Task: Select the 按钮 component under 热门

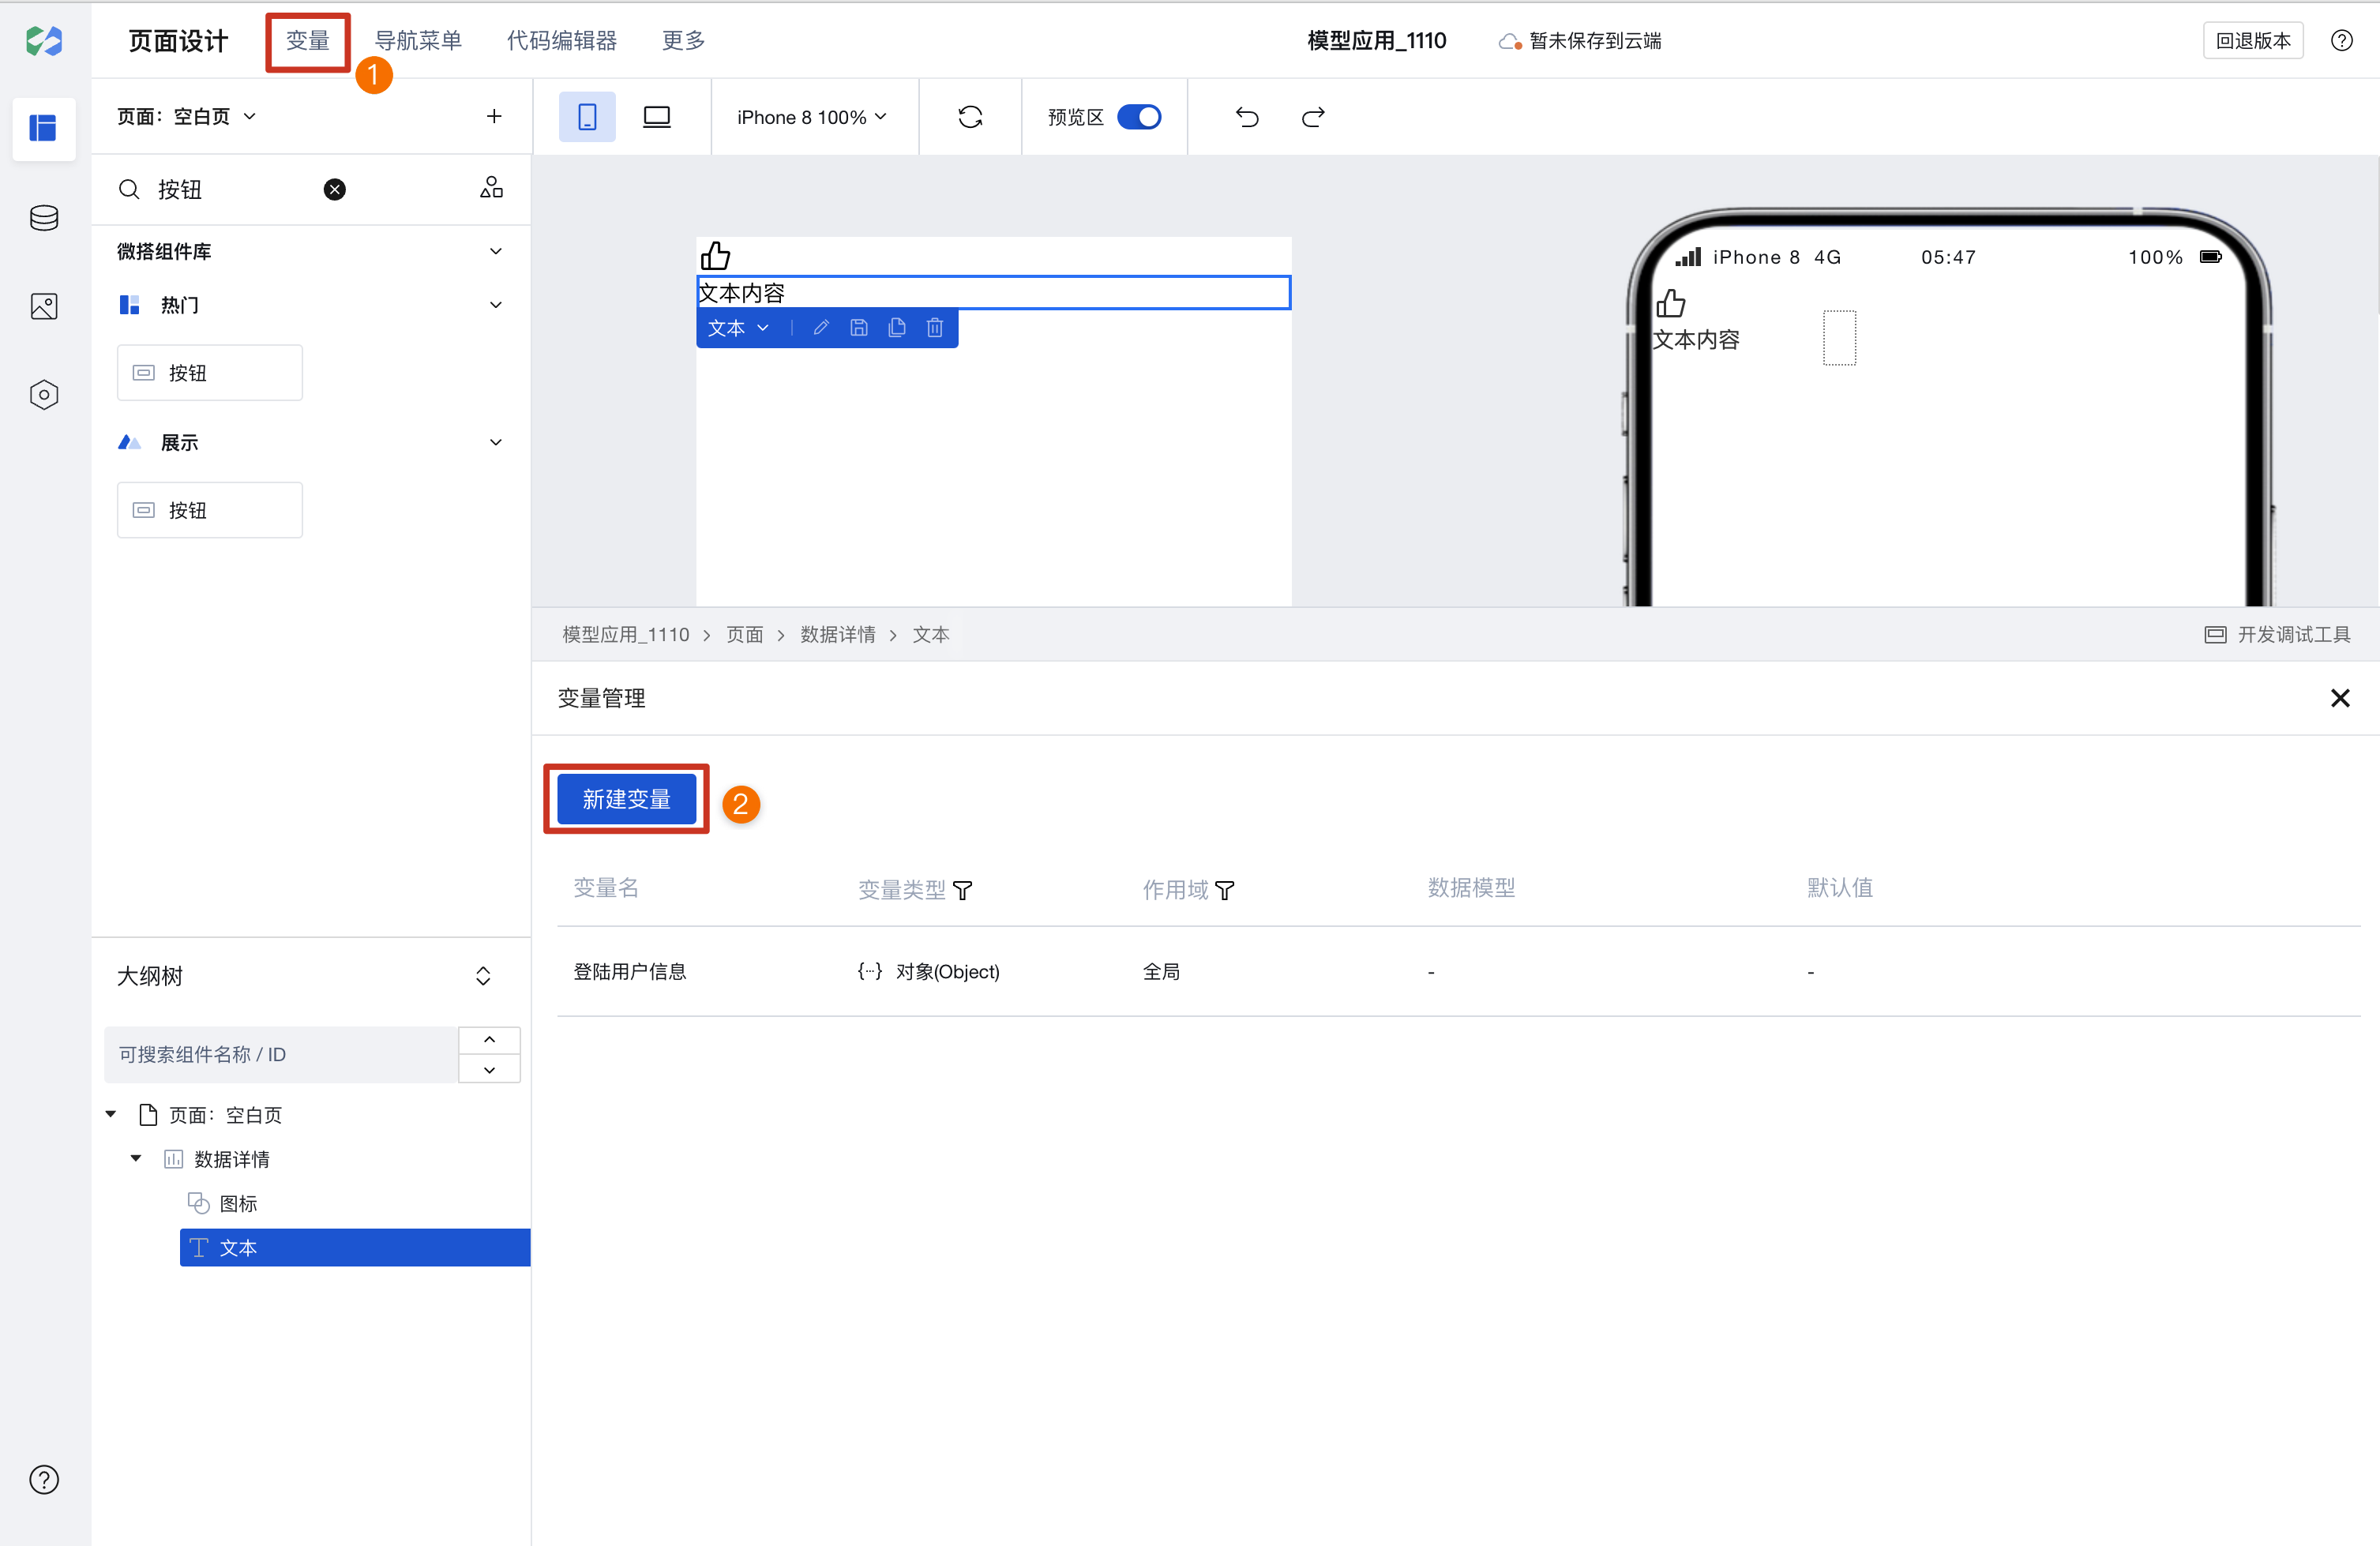Action: [210, 372]
